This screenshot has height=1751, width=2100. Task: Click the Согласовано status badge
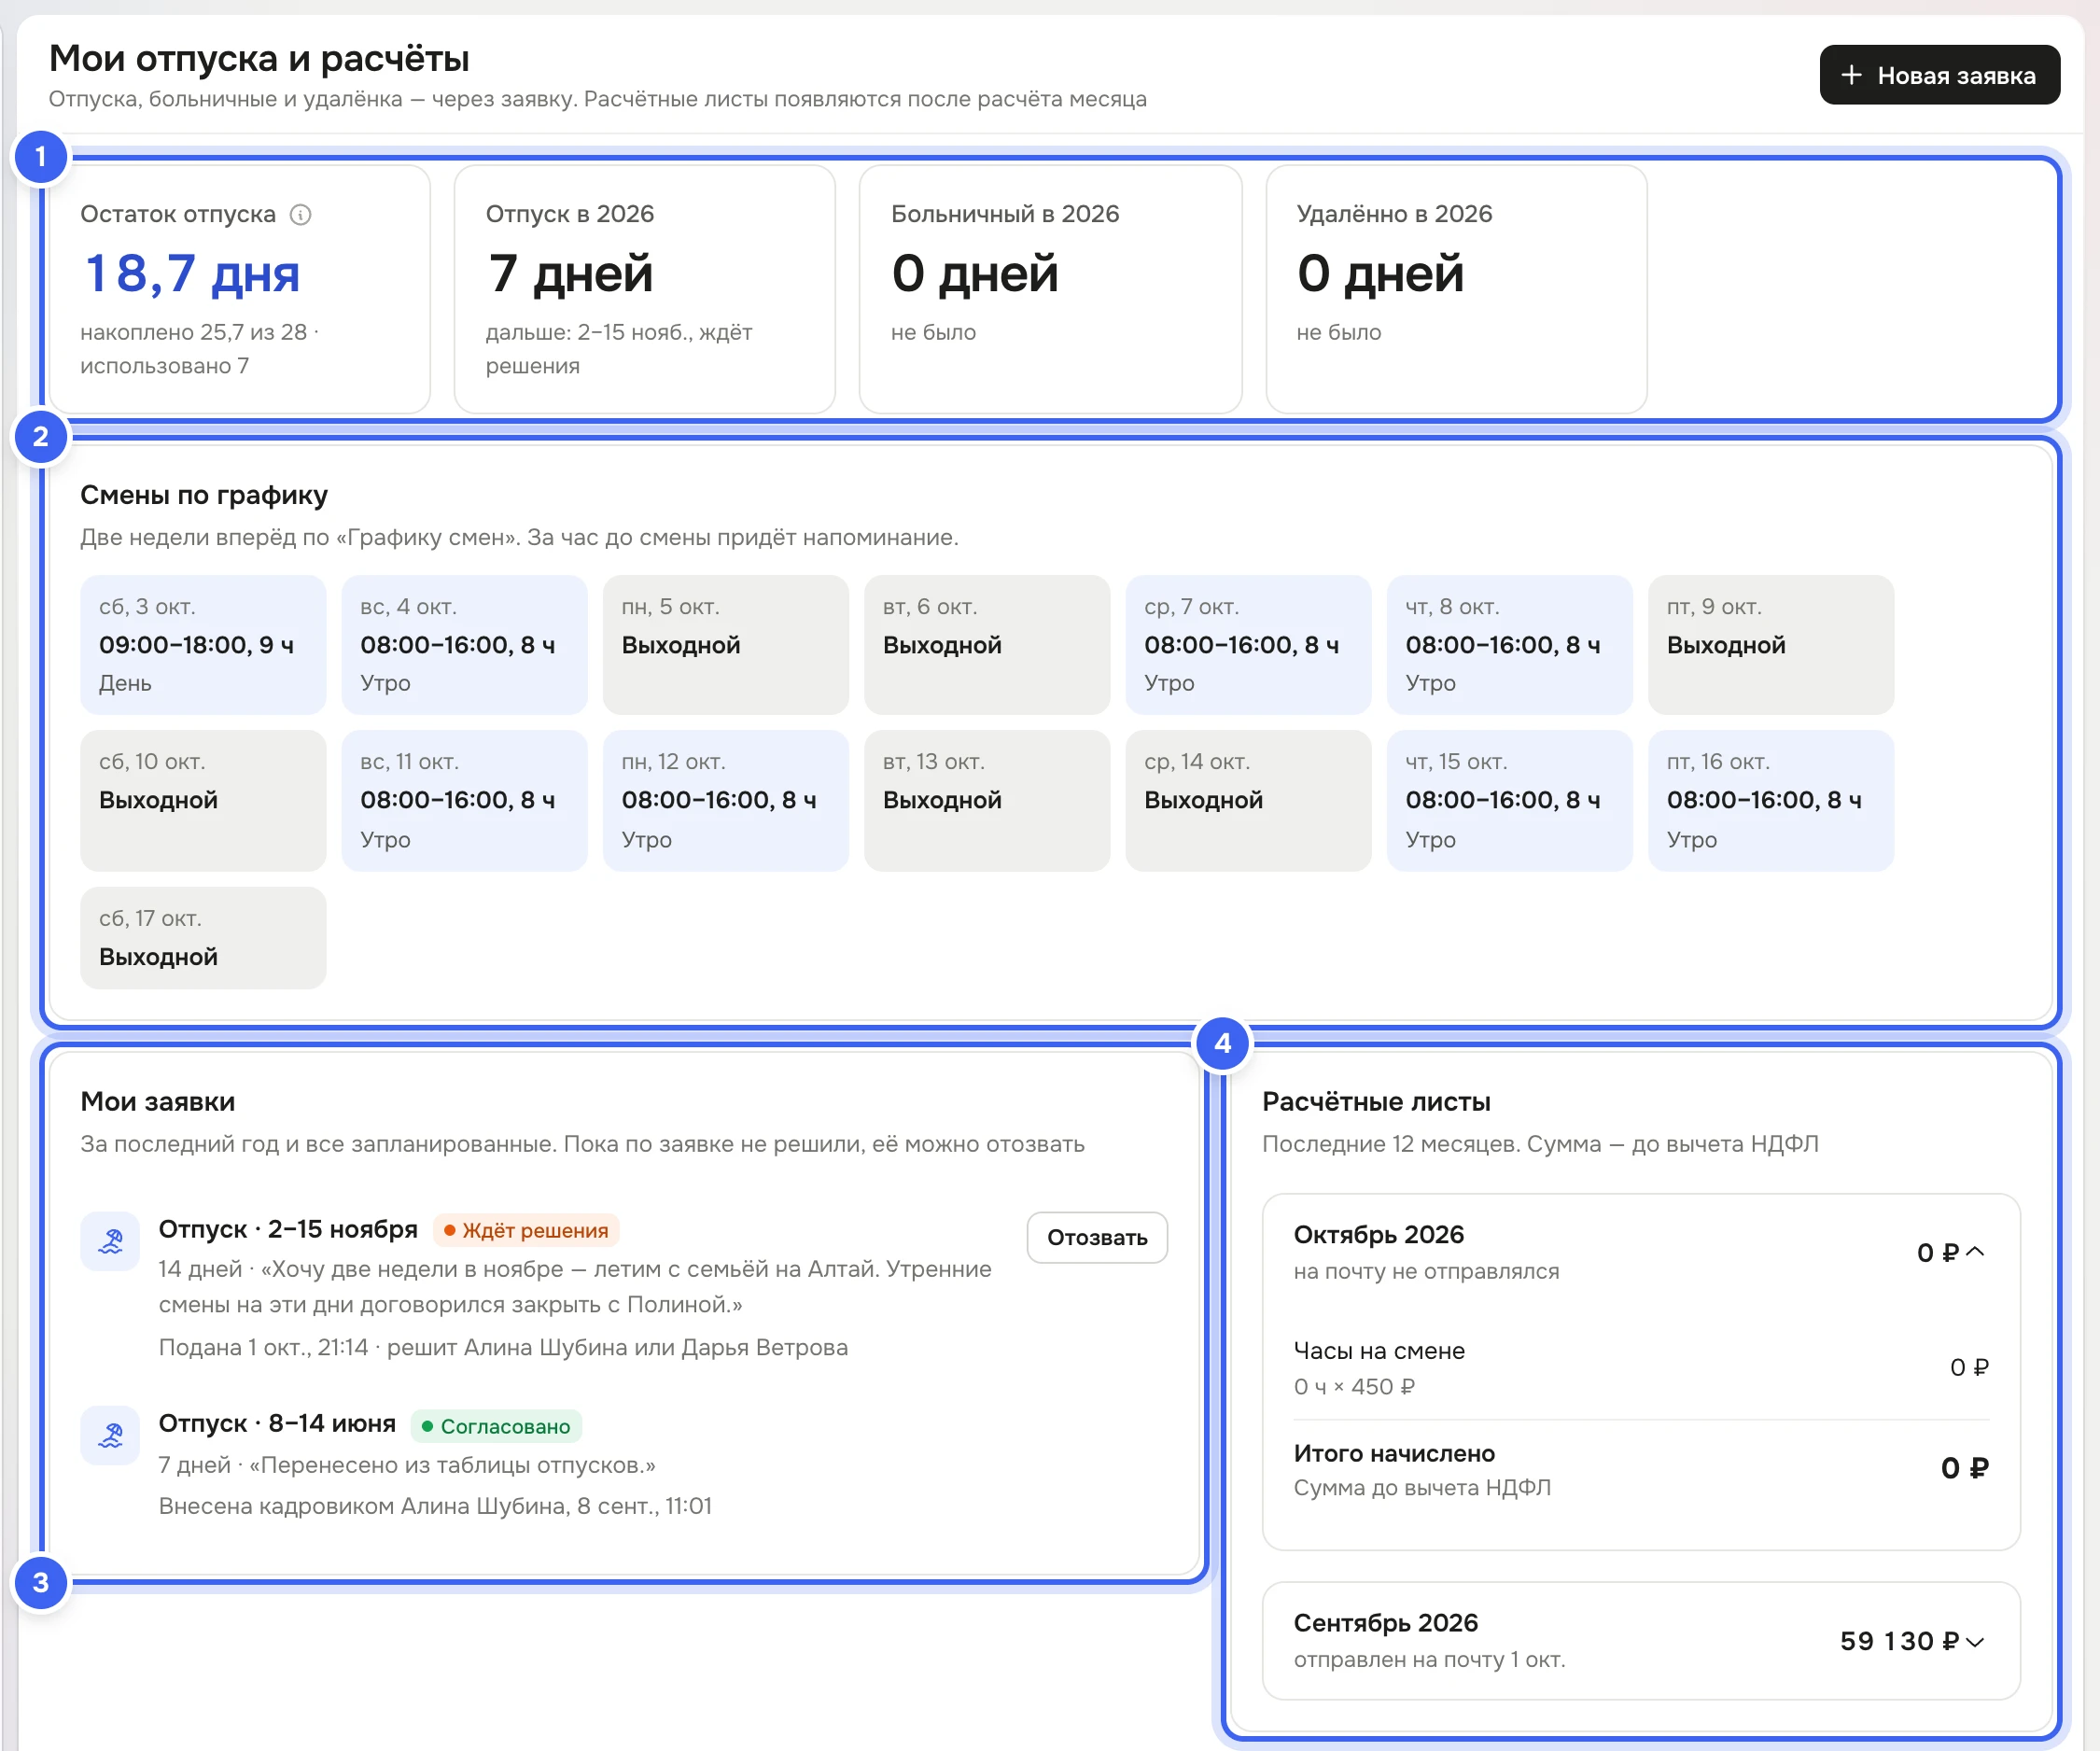pyautogui.click(x=496, y=1427)
